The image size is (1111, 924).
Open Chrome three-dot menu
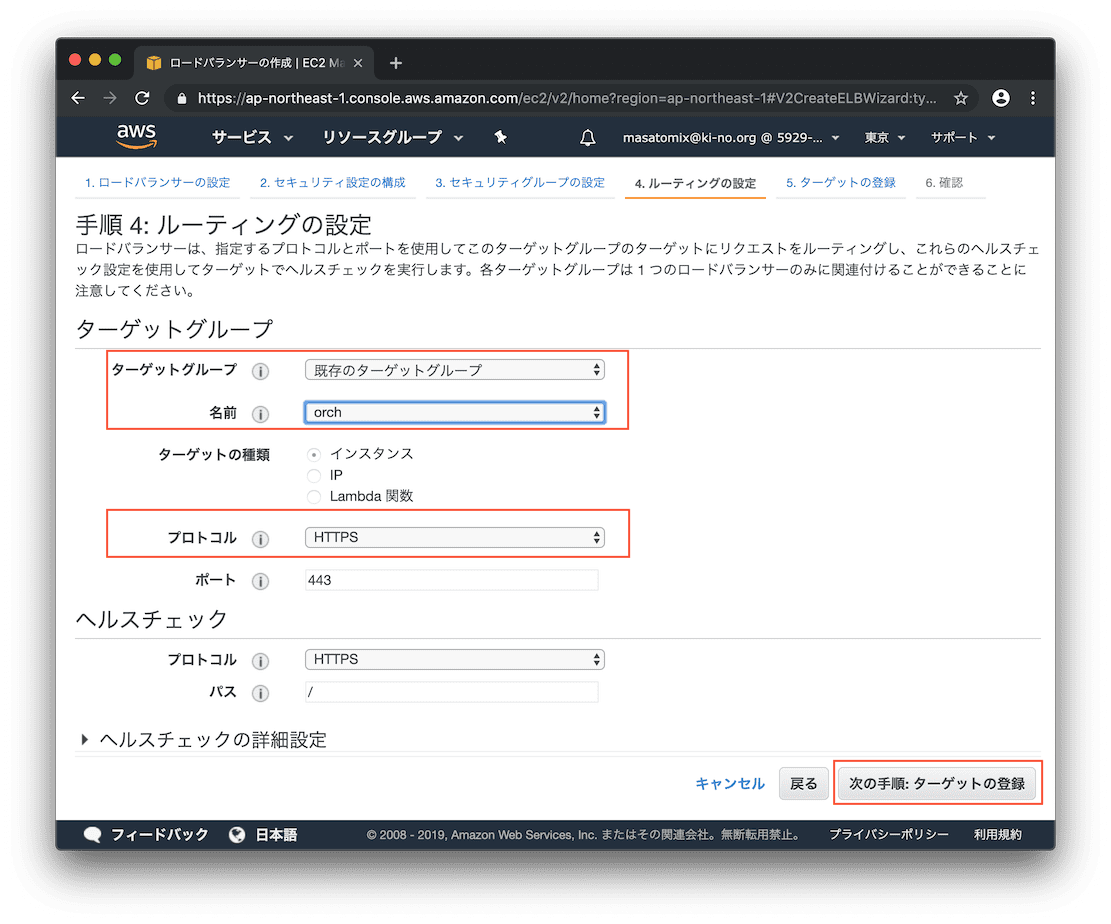(1033, 98)
